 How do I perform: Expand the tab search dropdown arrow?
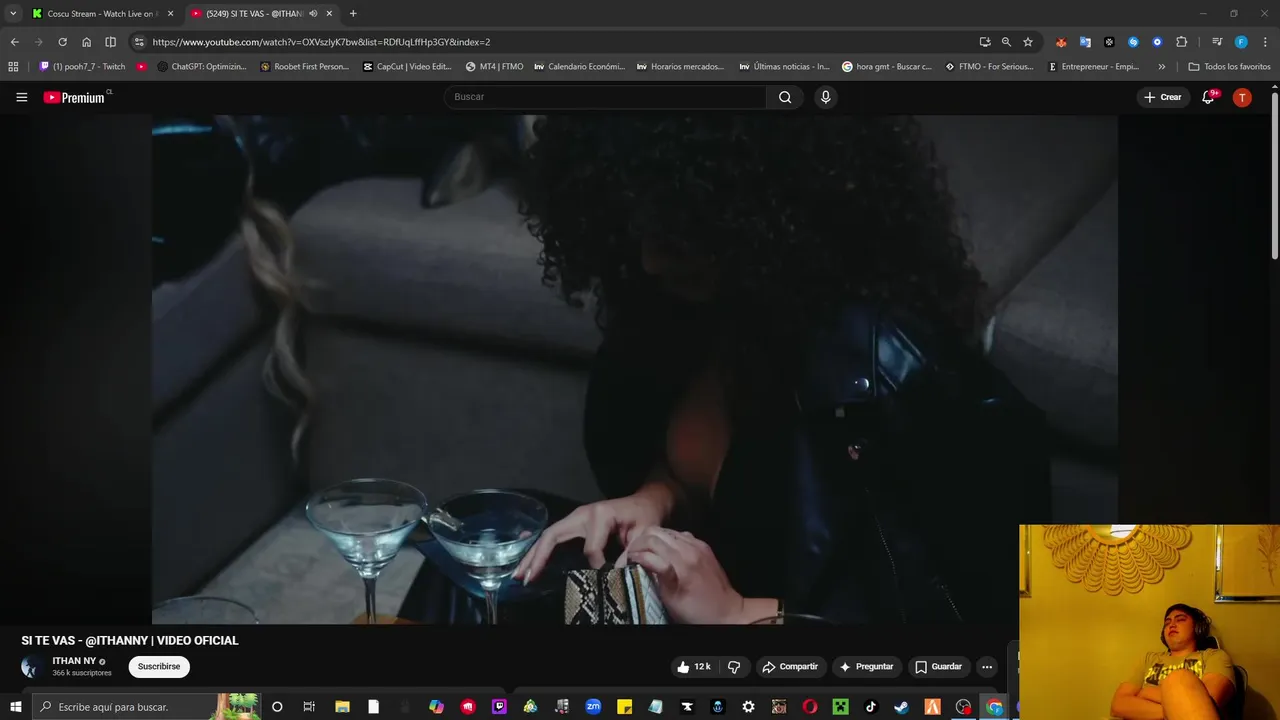coord(13,14)
